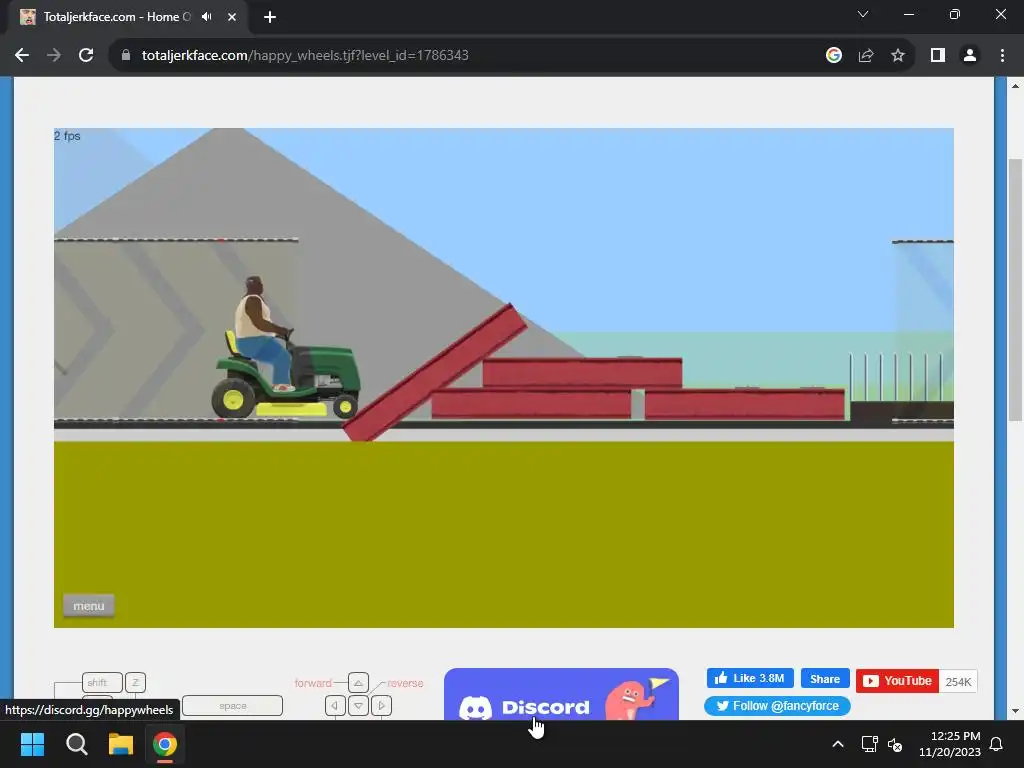Click the right arrow key hint
The width and height of the screenshot is (1024, 768).
coord(381,706)
